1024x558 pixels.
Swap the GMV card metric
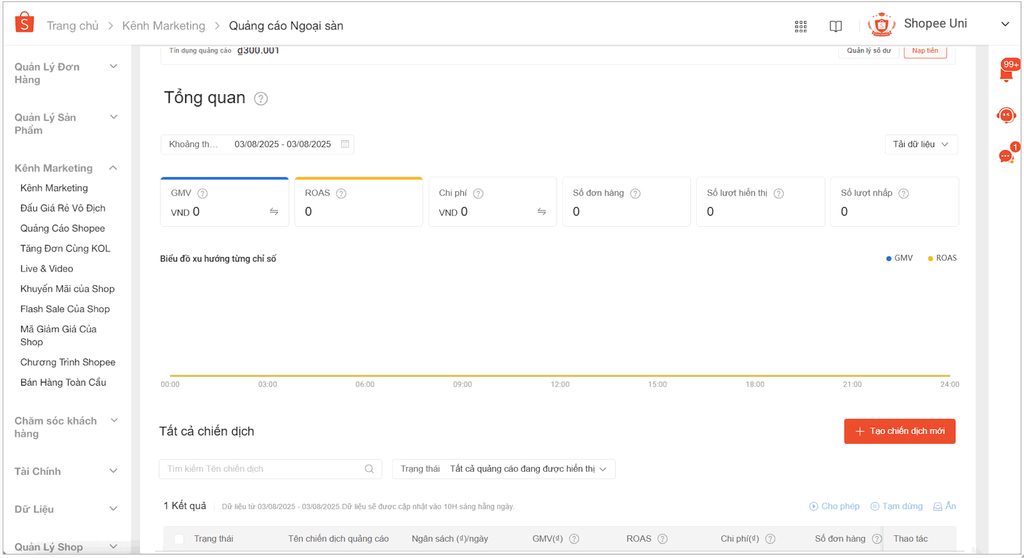tap(274, 212)
